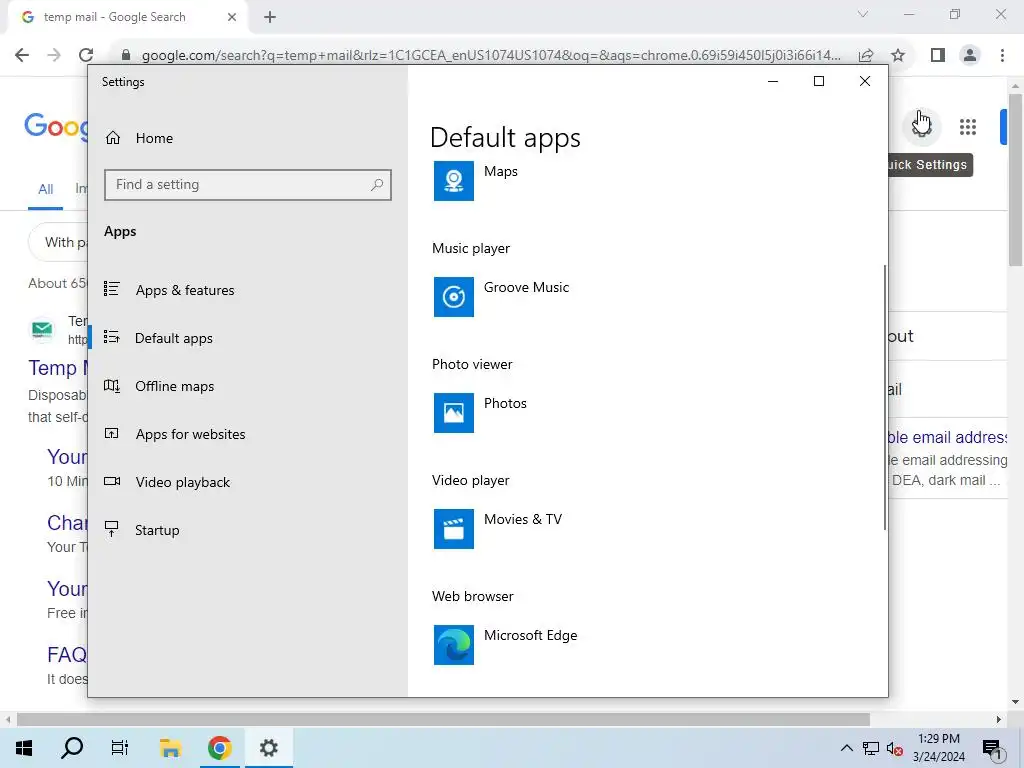
Task: Click Chrome horizontal scrollbar
Action: 443,719
